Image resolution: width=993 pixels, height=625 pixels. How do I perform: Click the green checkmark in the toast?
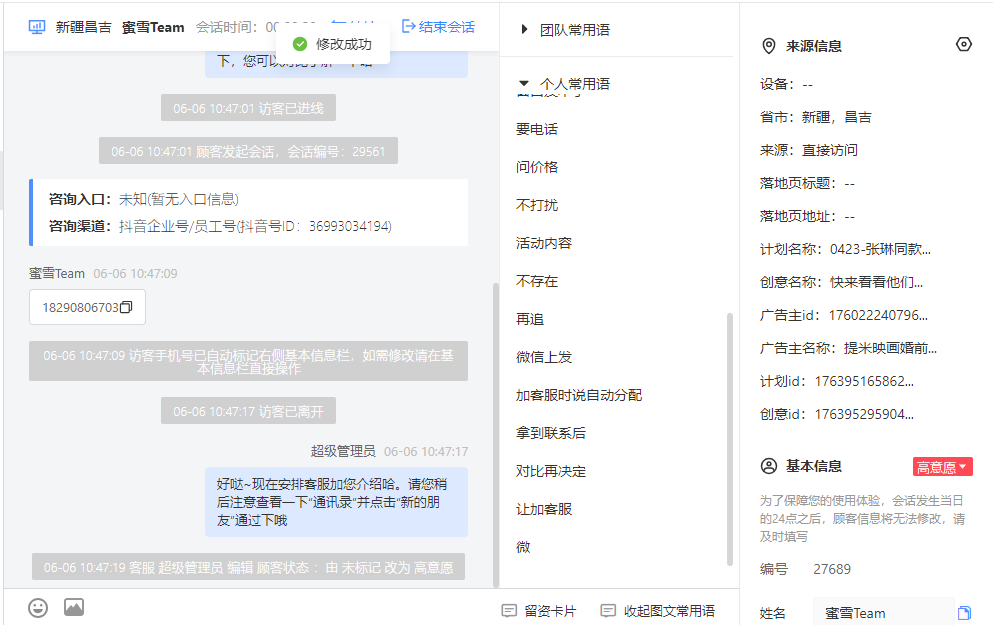pos(300,44)
